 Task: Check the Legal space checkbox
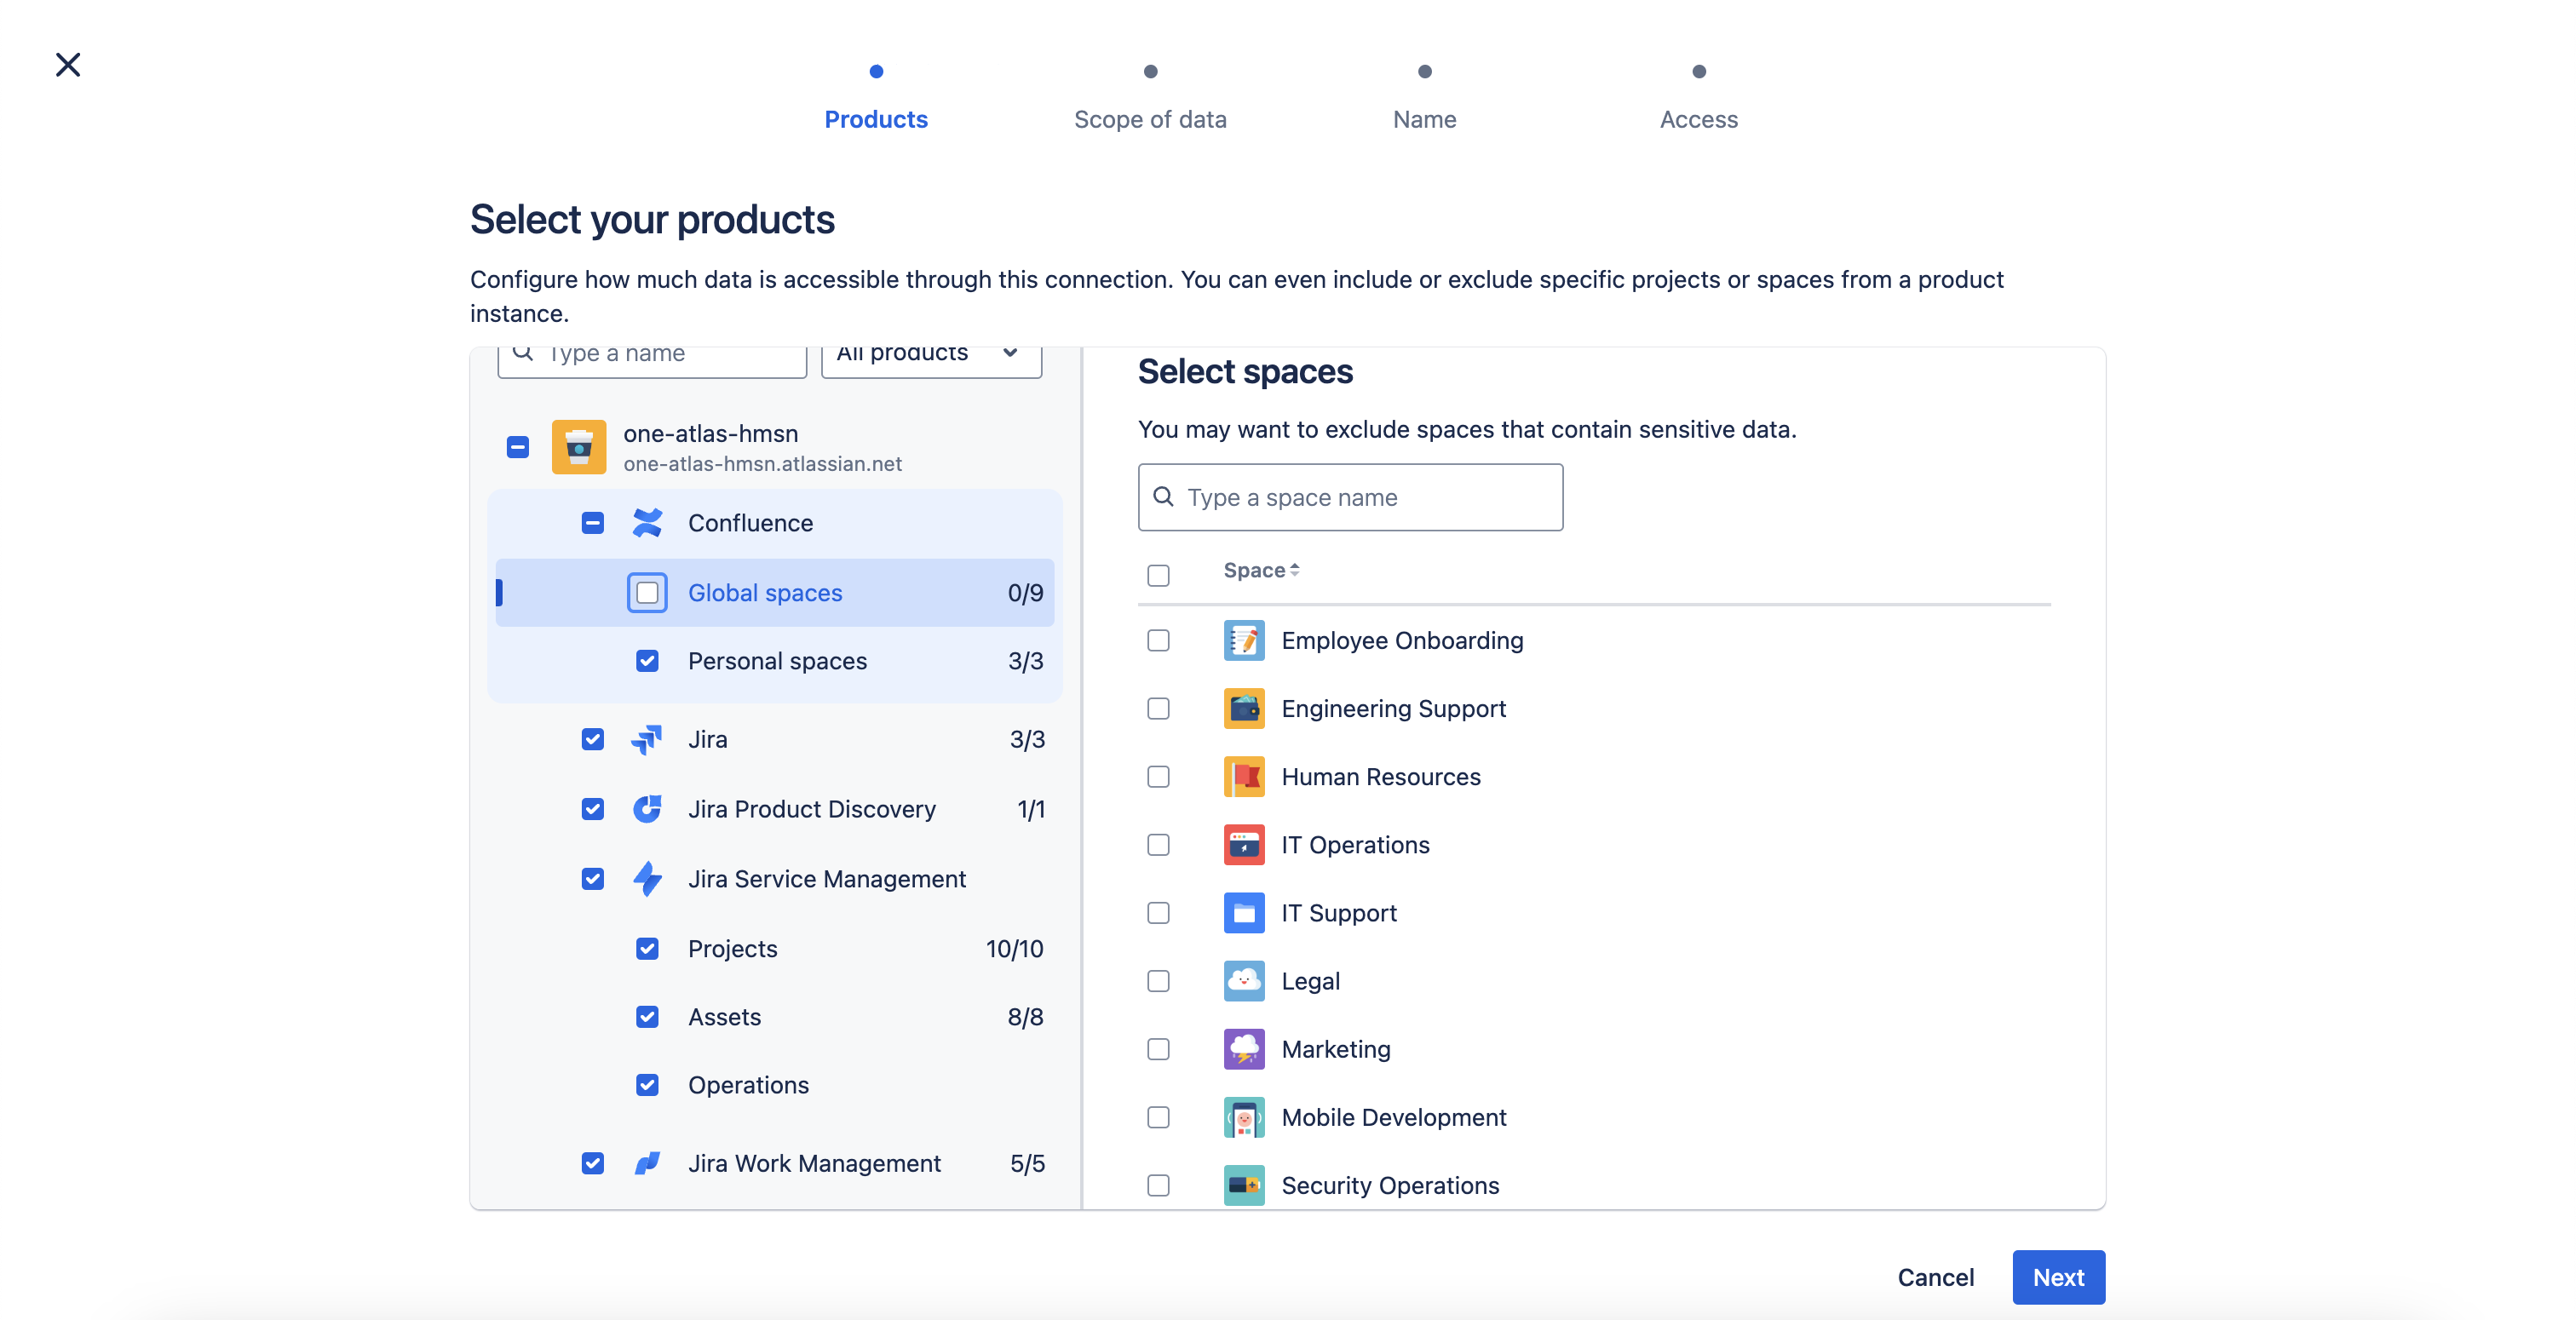pos(1158,981)
